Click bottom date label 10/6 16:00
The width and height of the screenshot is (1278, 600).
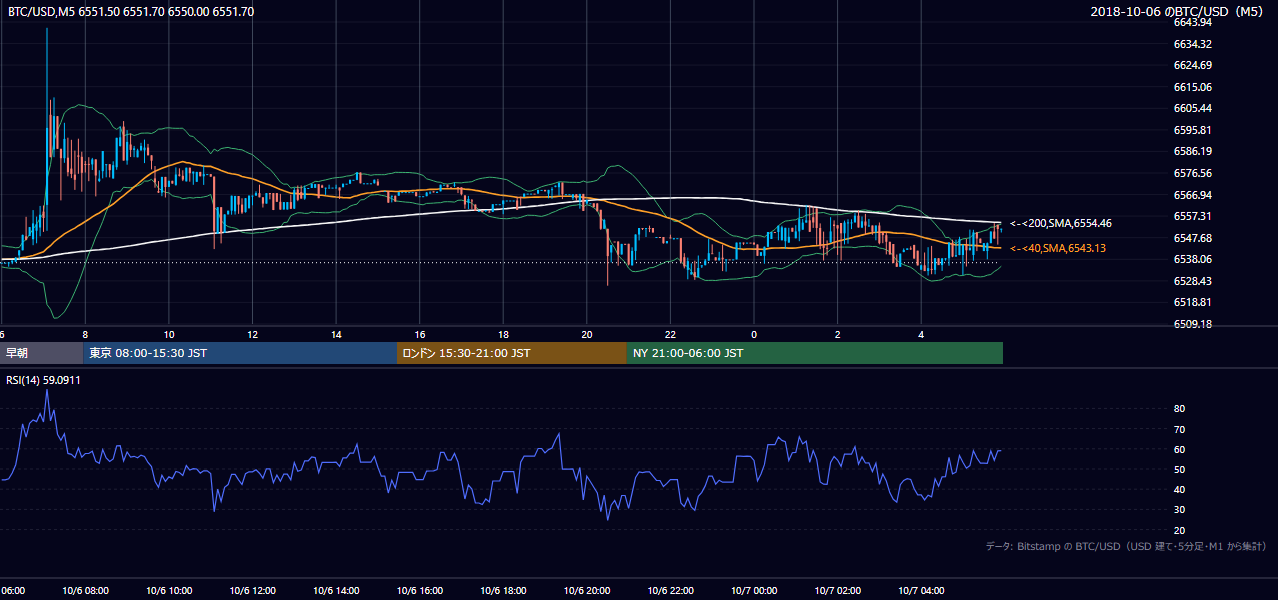(420, 591)
